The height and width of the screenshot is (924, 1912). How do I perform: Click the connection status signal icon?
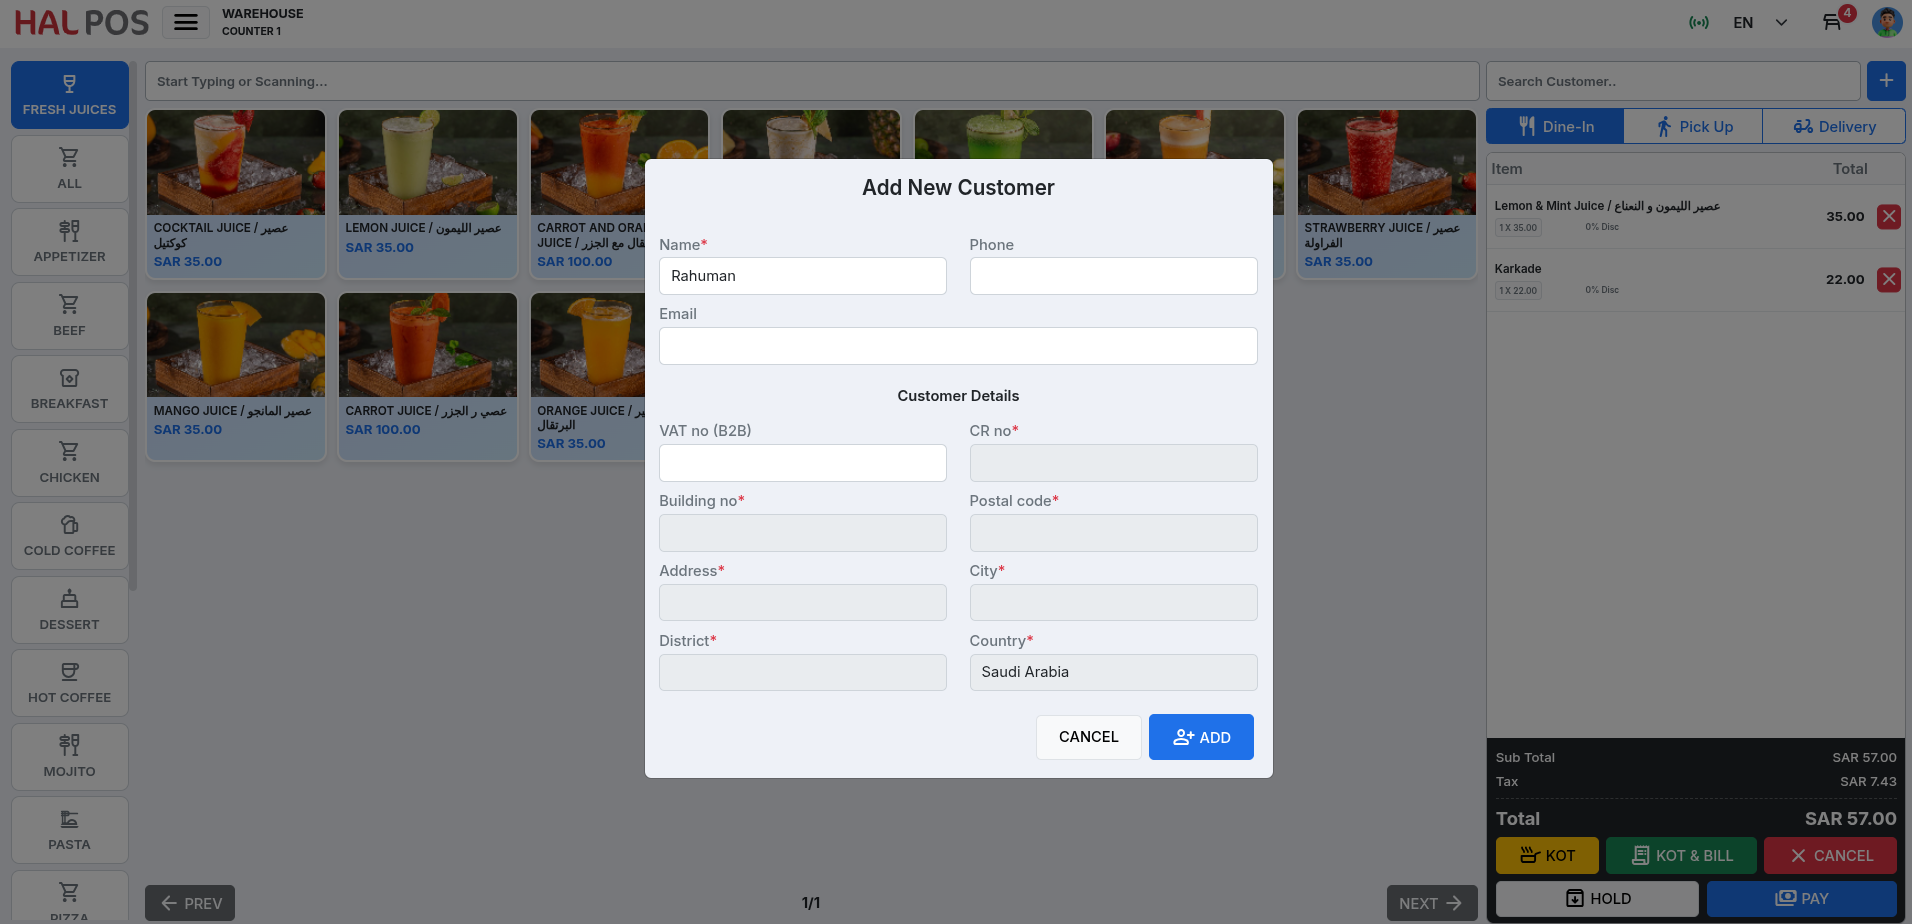click(1698, 22)
